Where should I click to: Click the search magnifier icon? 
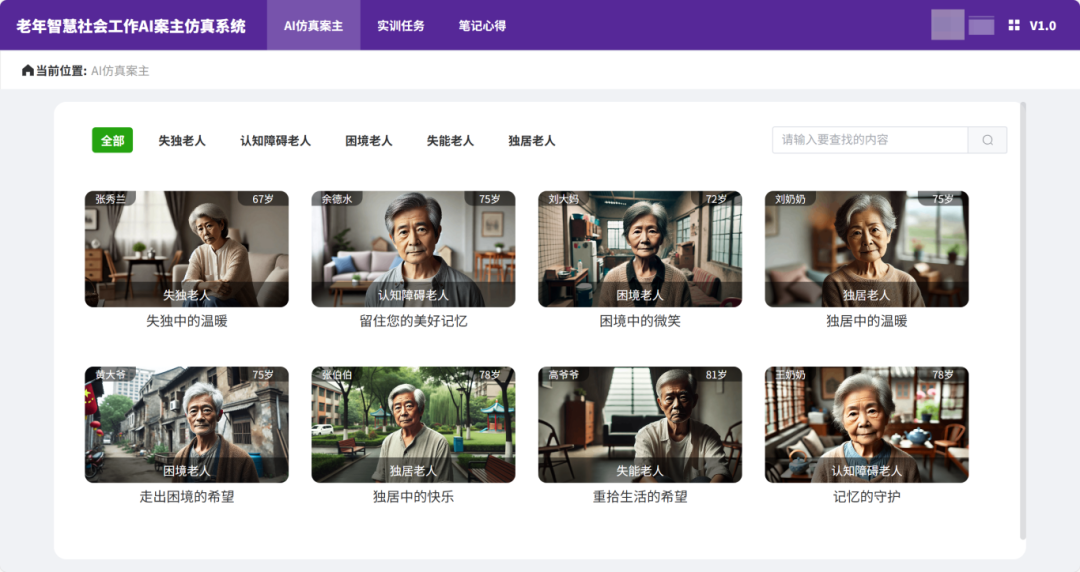click(x=987, y=140)
